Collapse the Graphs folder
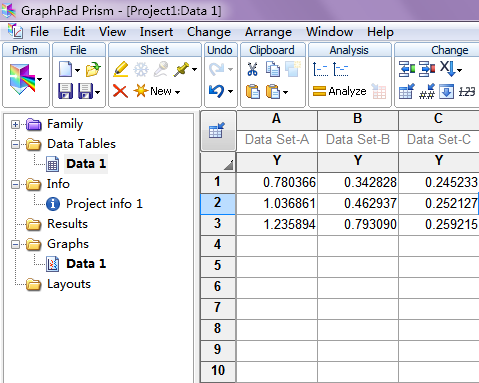479x383 pixels. click(x=15, y=244)
